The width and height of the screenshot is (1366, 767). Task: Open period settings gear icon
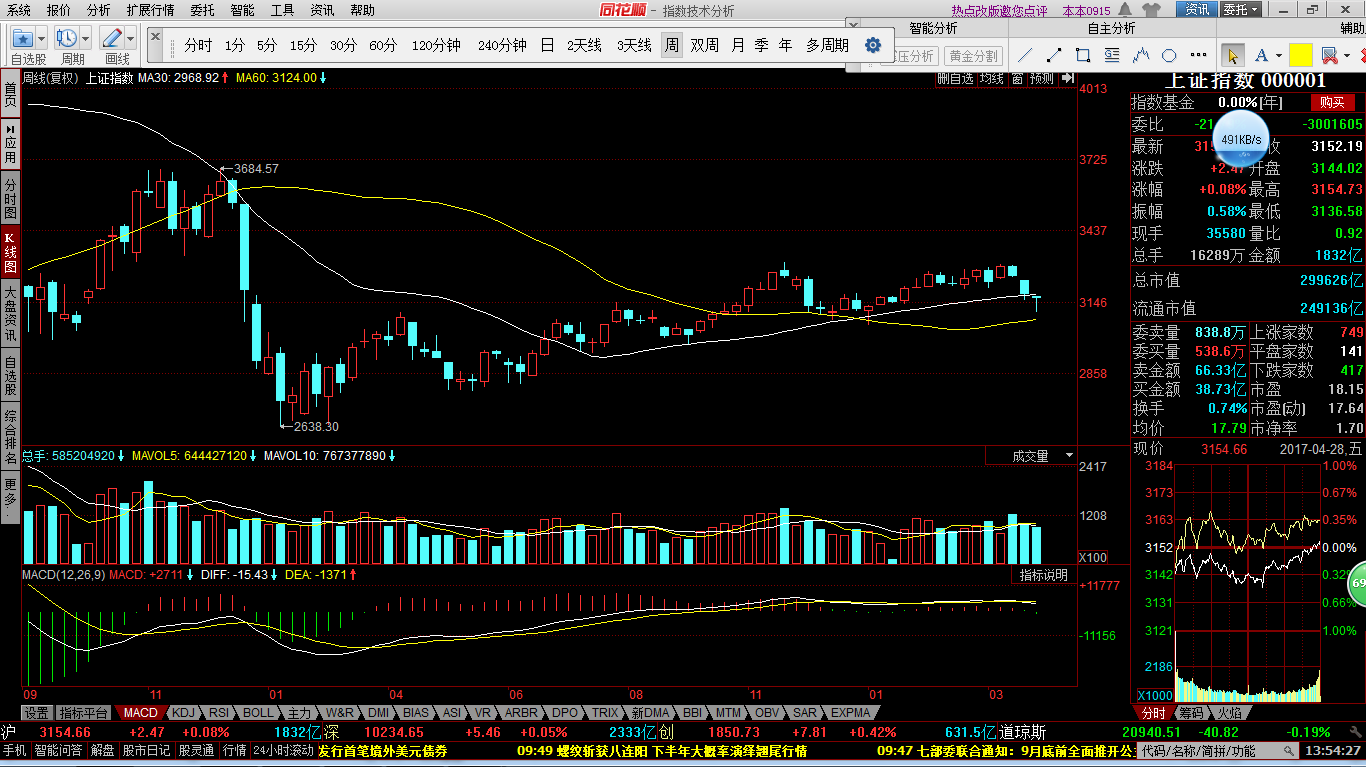pos(872,45)
